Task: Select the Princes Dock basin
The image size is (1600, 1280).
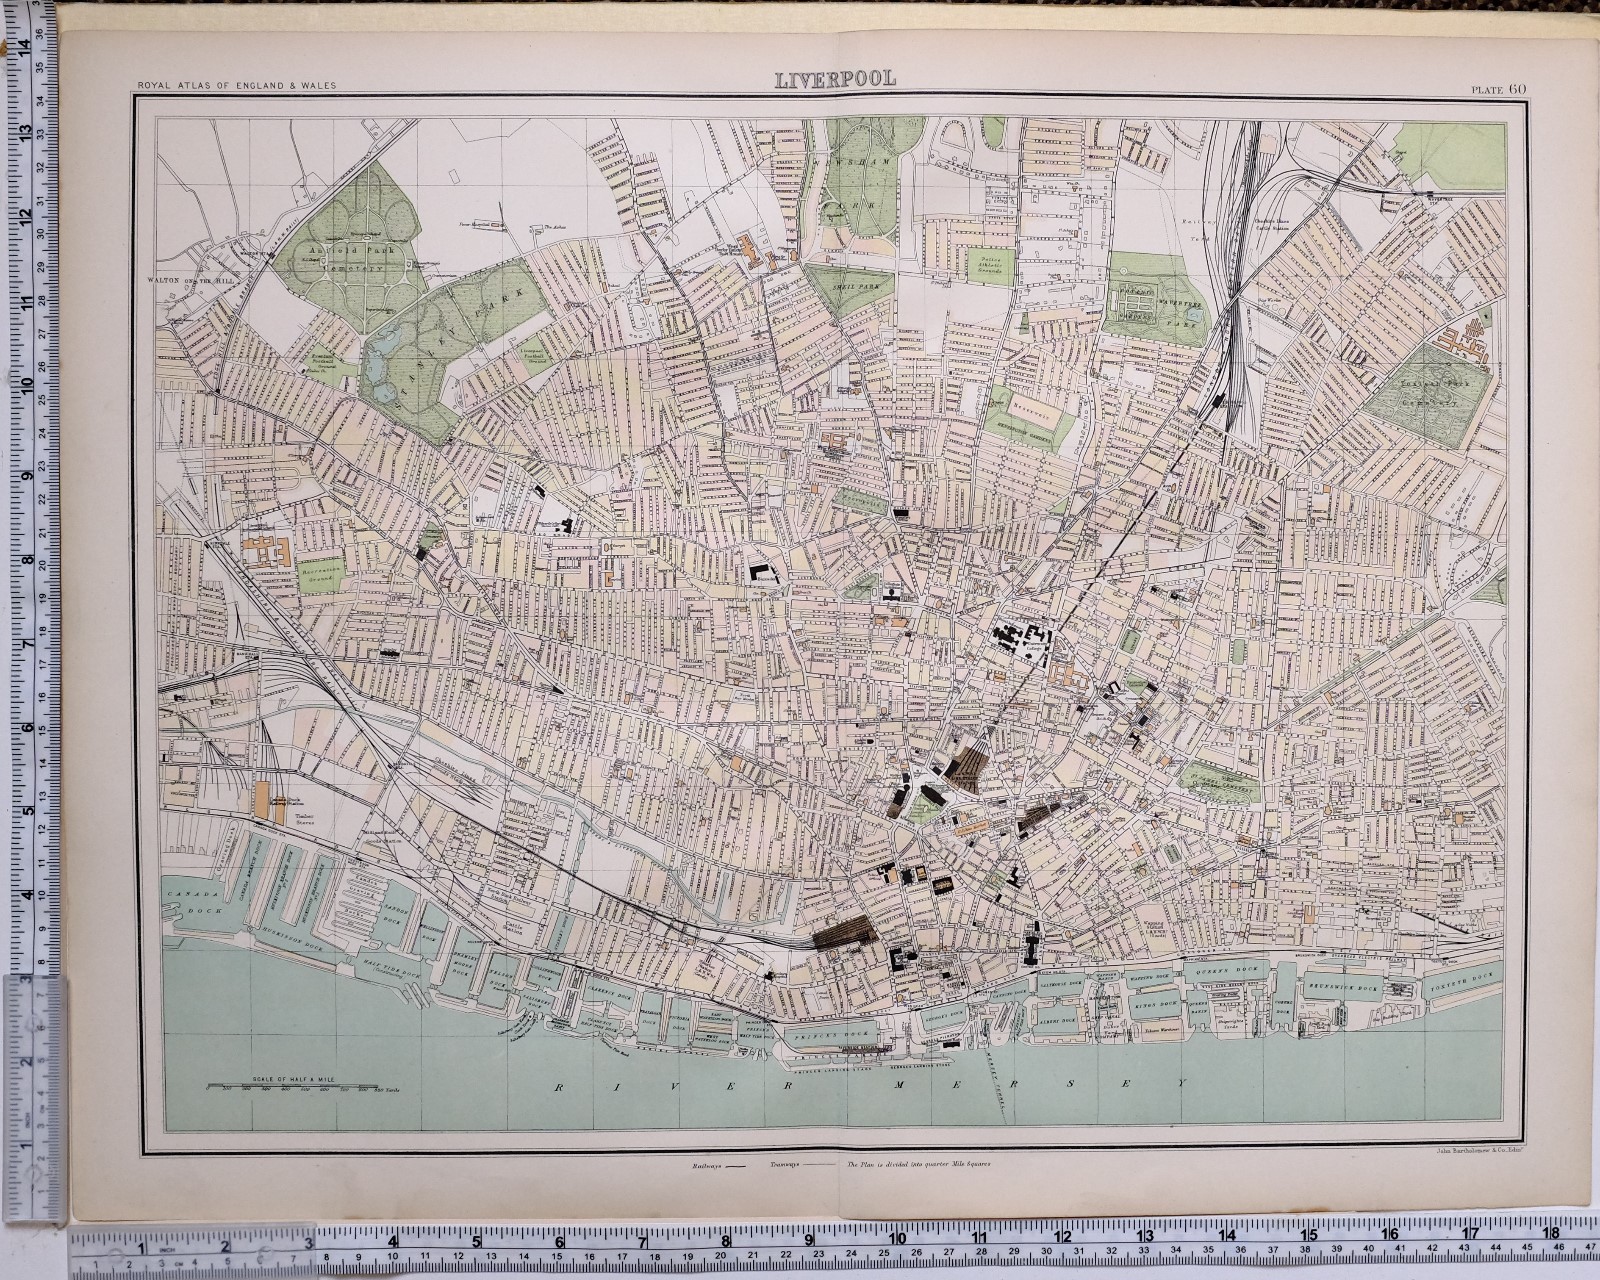Action: click(x=832, y=1034)
